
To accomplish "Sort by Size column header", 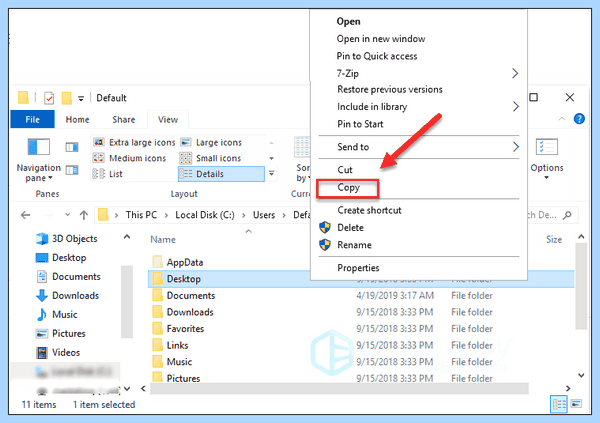I will 554,239.
